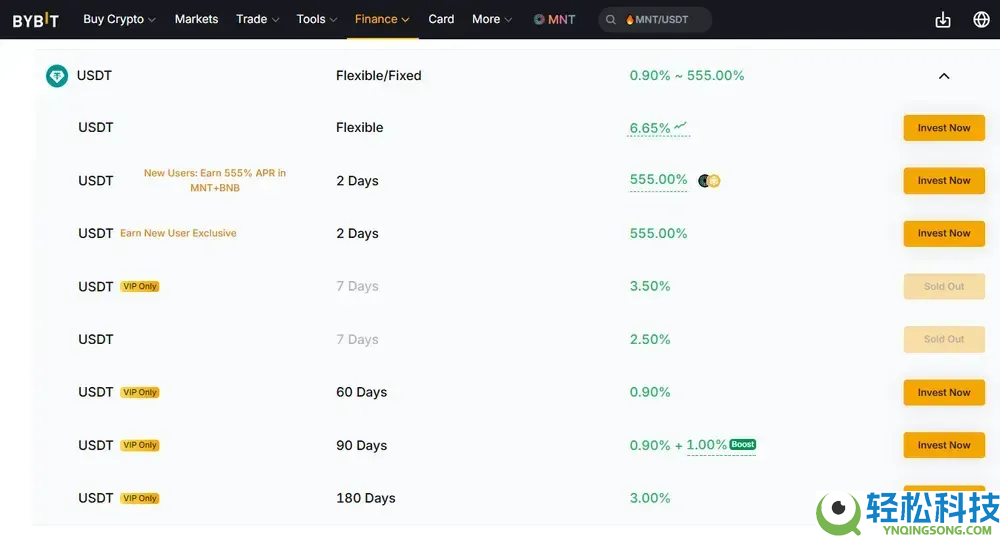Click the Flexible/Fixed header text
Image resolution: width=1000 pixels, height=536 pixels.
[379, 75]
